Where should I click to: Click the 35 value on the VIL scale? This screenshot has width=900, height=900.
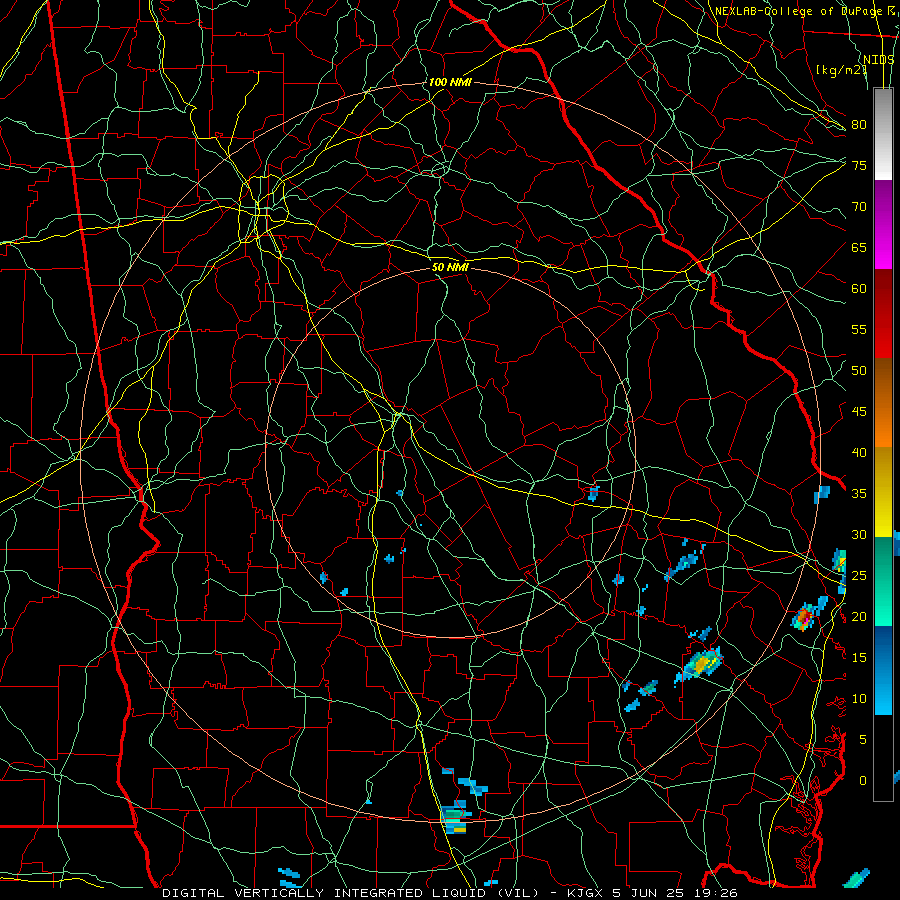pyautogui.click(x=859, y=494)
